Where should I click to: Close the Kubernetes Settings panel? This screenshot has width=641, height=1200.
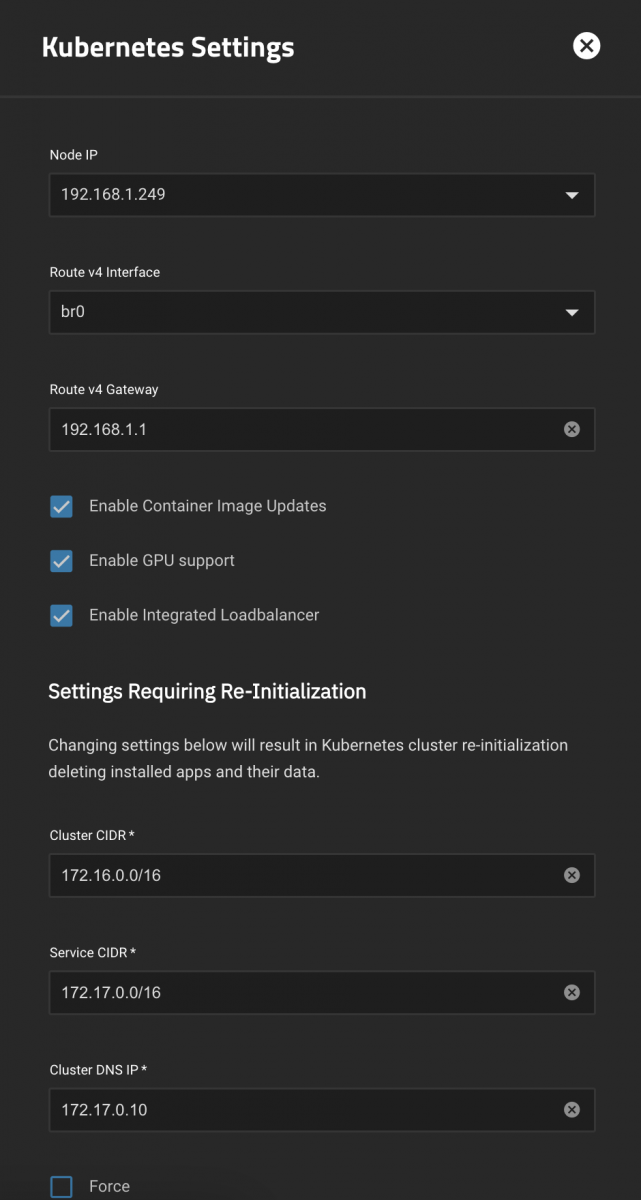[586, 46]
